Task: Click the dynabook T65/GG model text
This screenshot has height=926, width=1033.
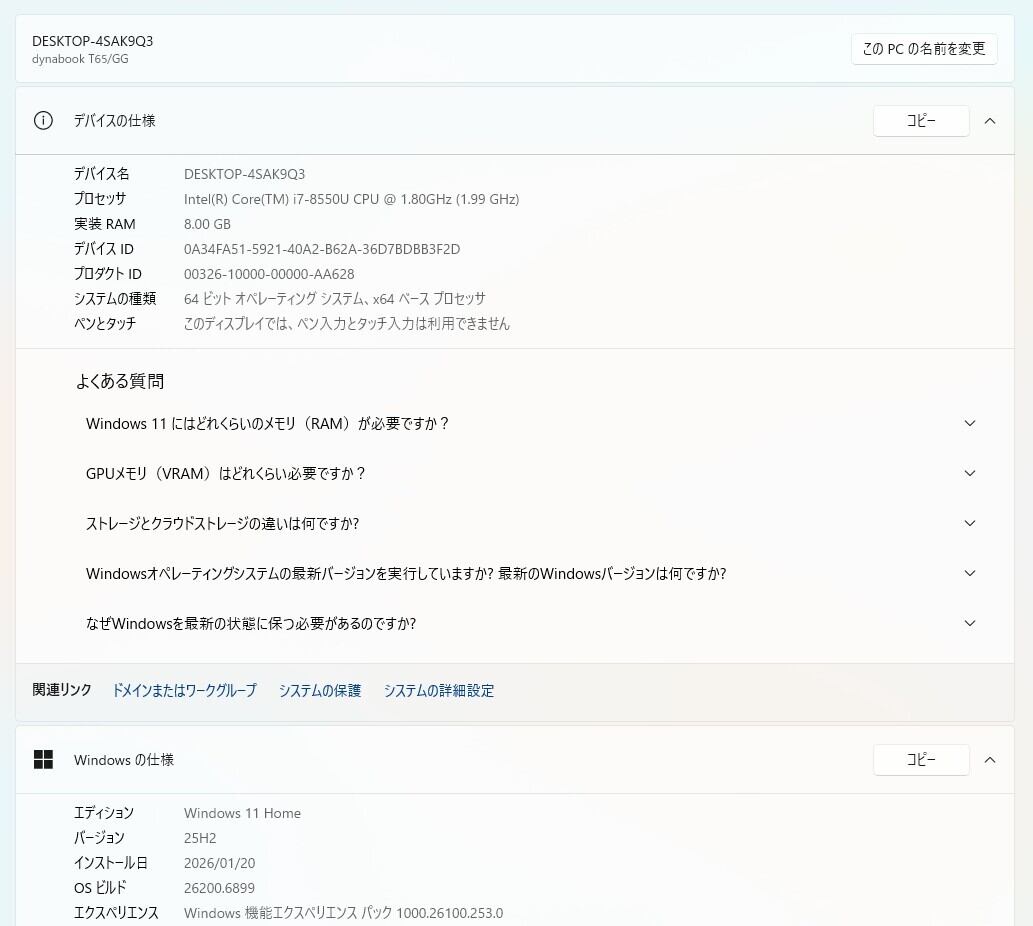Action: 80,59
